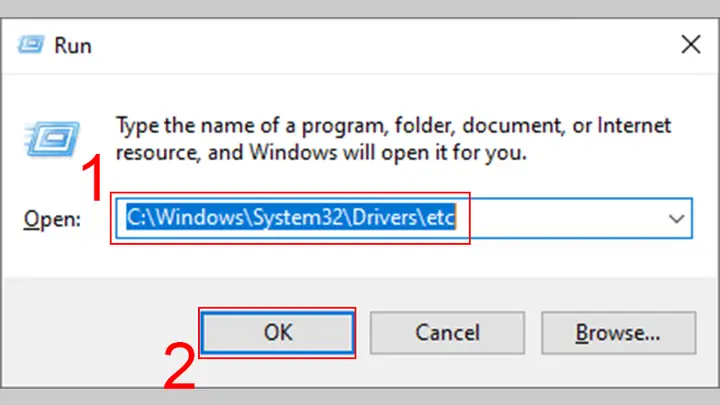Close the Run dialog with the X
This screenshot has width=720, height=405.
click(690, 45)
